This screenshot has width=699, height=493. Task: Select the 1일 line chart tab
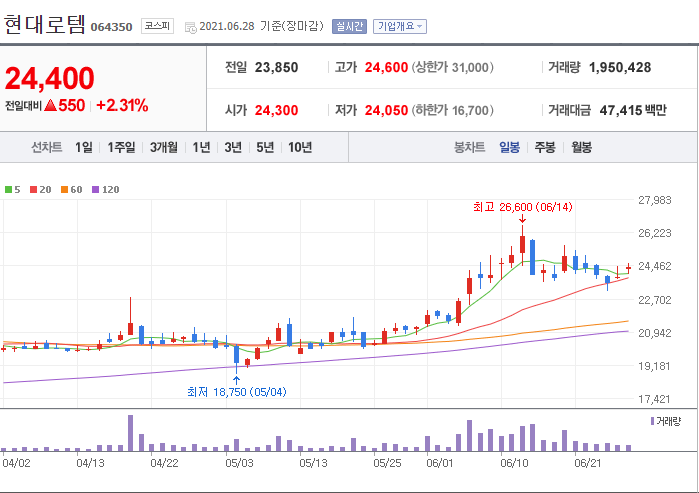83,147
